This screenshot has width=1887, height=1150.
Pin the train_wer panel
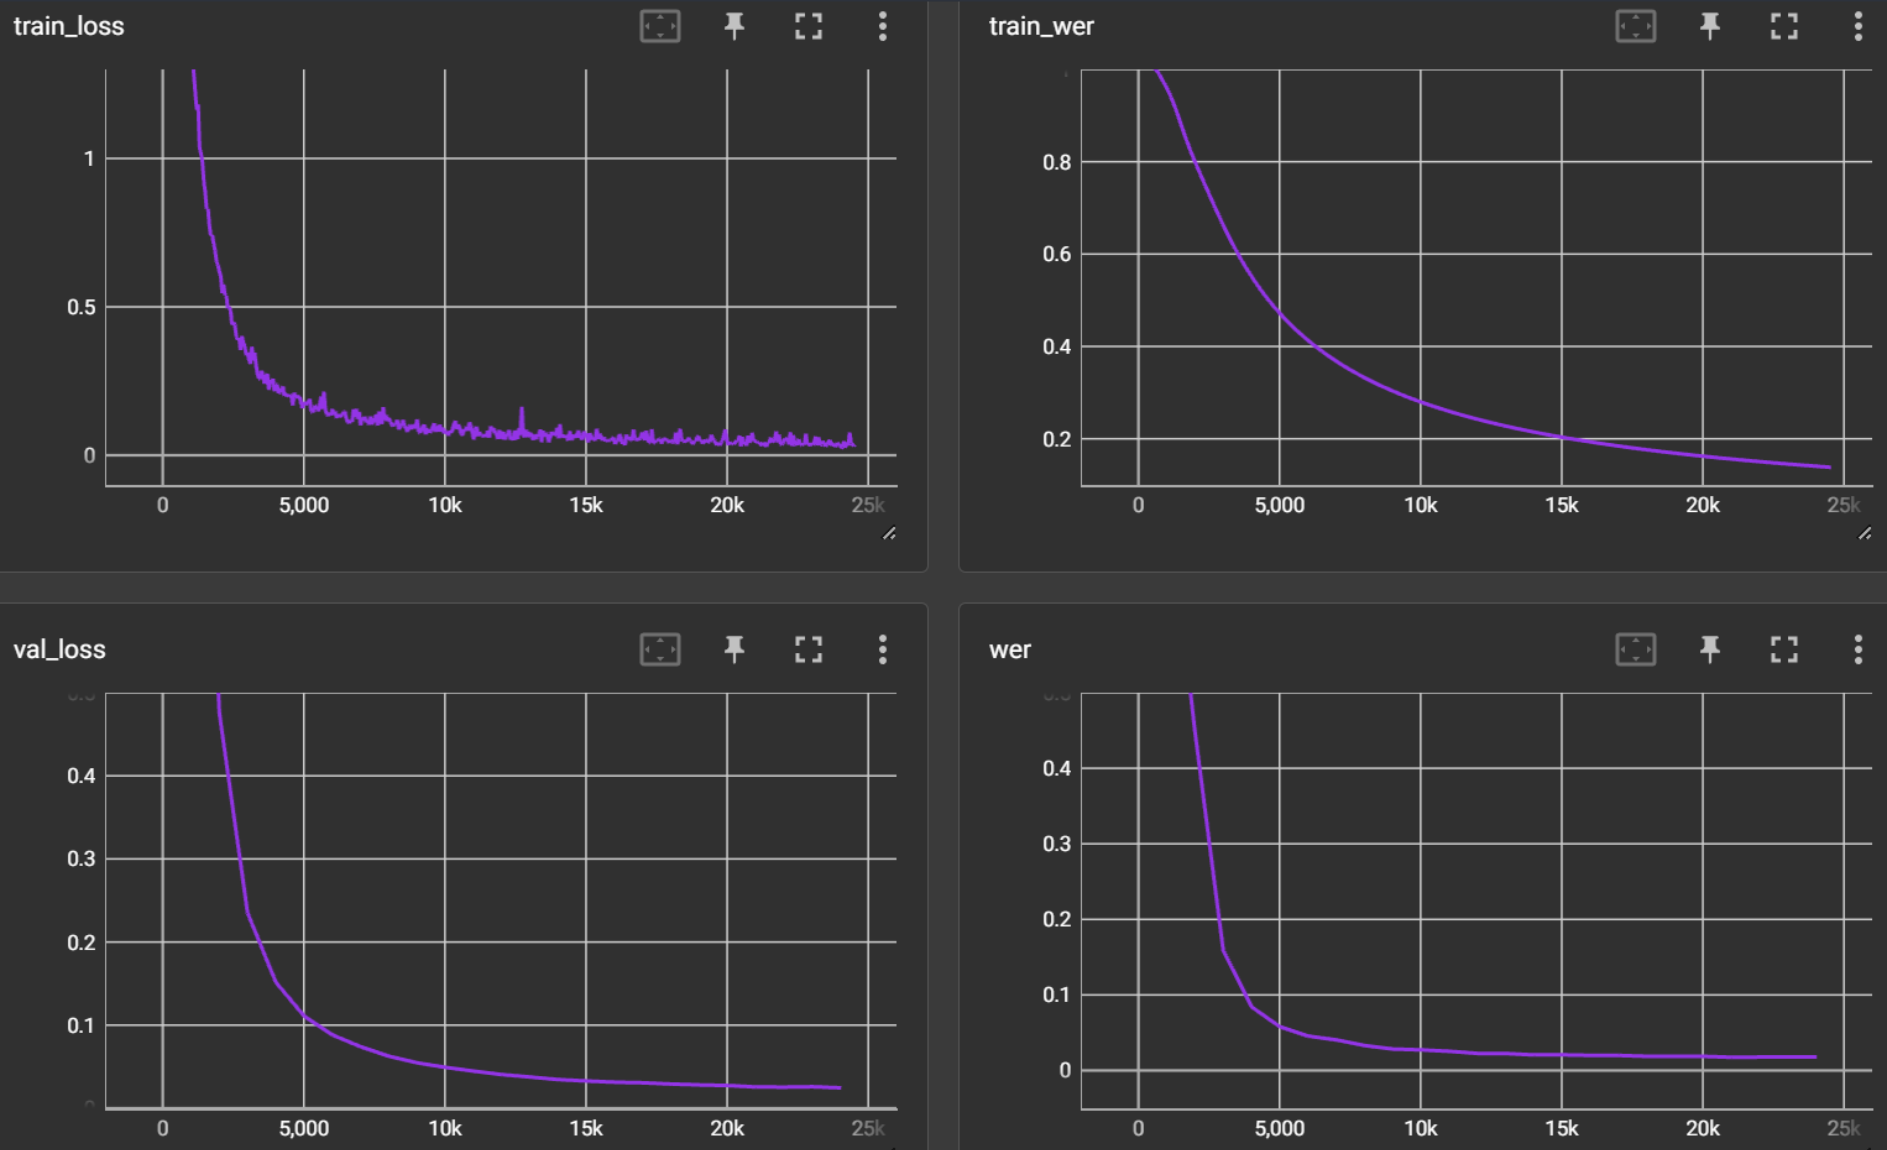tap(1709, 27)
